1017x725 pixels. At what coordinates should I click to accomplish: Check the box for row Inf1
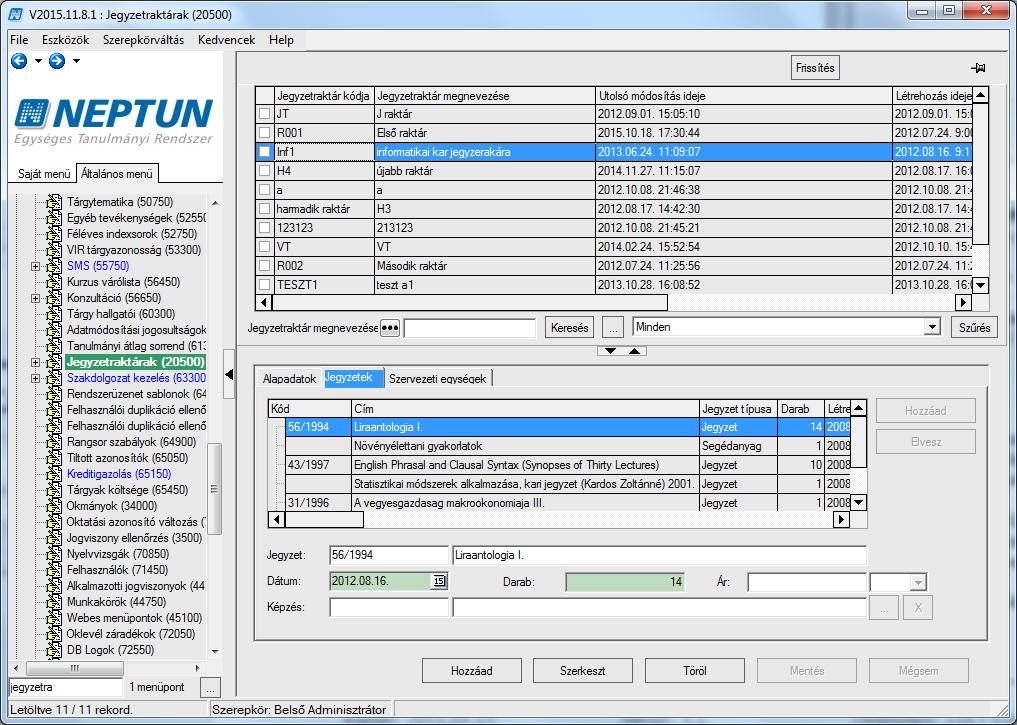tap(265, 152)
